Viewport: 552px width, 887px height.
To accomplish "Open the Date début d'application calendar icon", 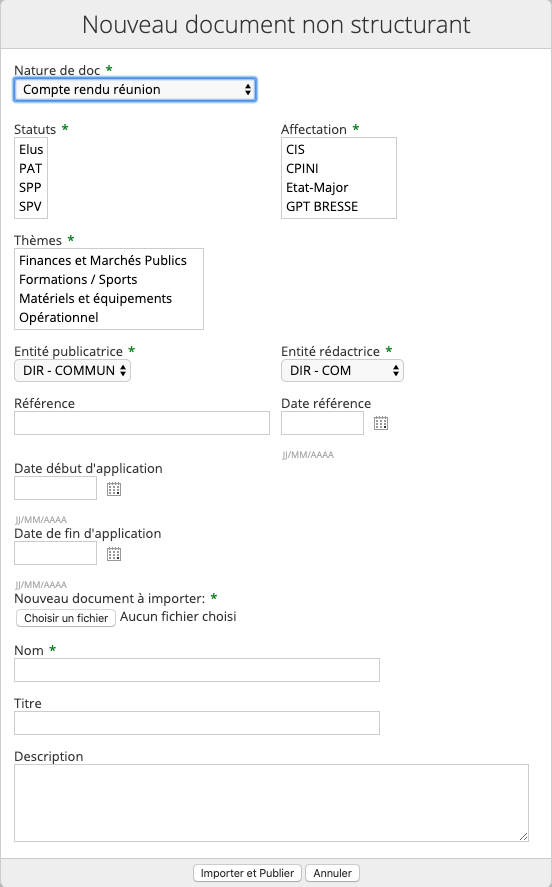I will coord(114,489).
